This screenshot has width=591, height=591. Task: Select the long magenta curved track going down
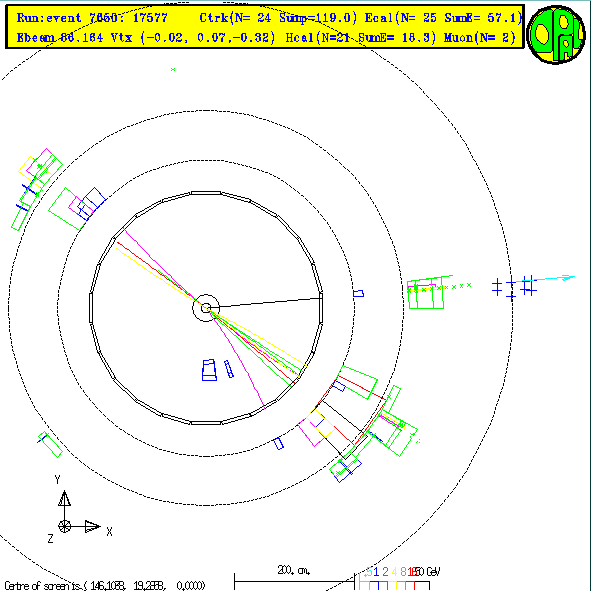point(236,358)
